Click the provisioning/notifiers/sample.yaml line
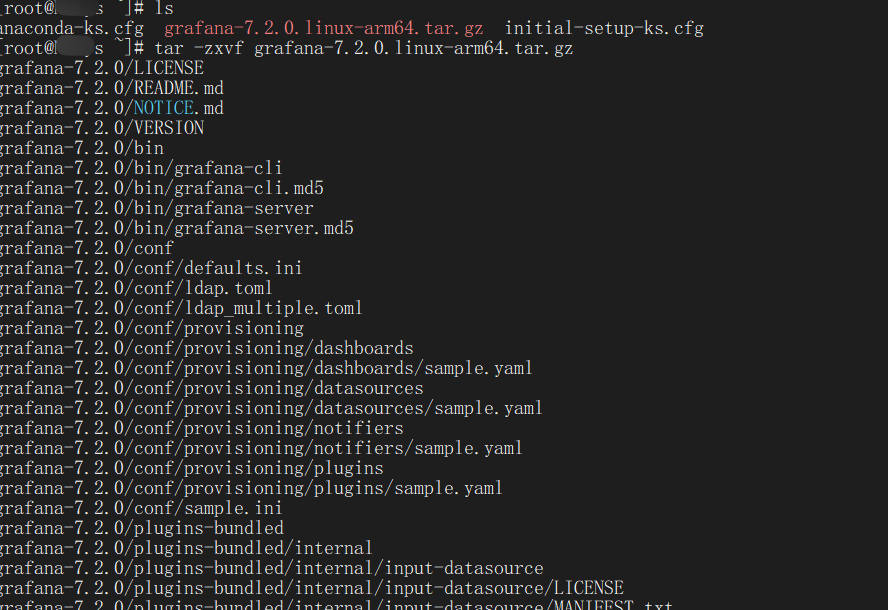The image size is (888, 610). pyautogui.click(x=260, y=448)
